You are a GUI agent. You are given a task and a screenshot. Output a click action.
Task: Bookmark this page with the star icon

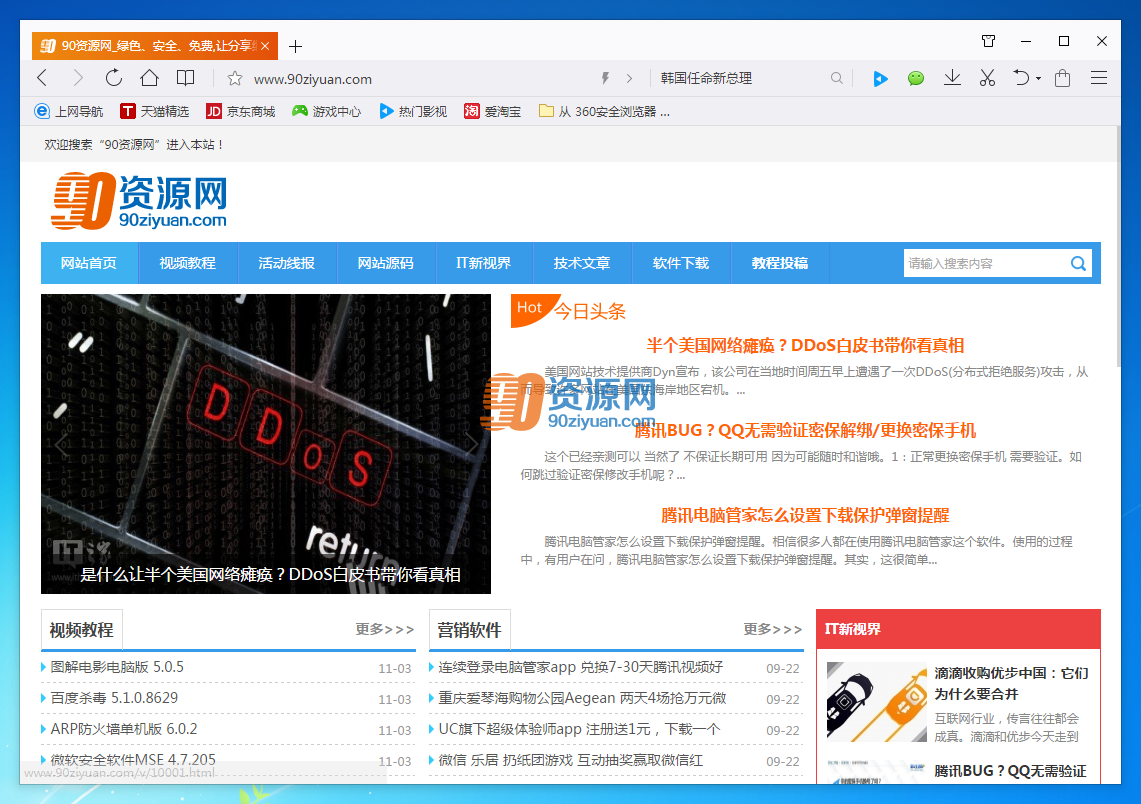click(234, 79)
